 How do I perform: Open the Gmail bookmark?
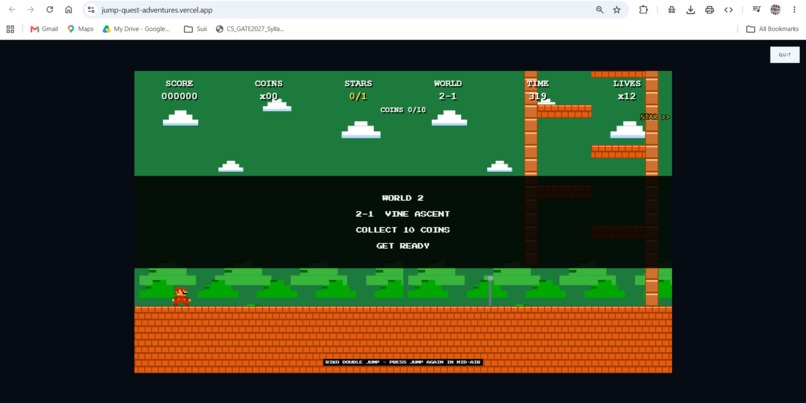pos(44,29)
